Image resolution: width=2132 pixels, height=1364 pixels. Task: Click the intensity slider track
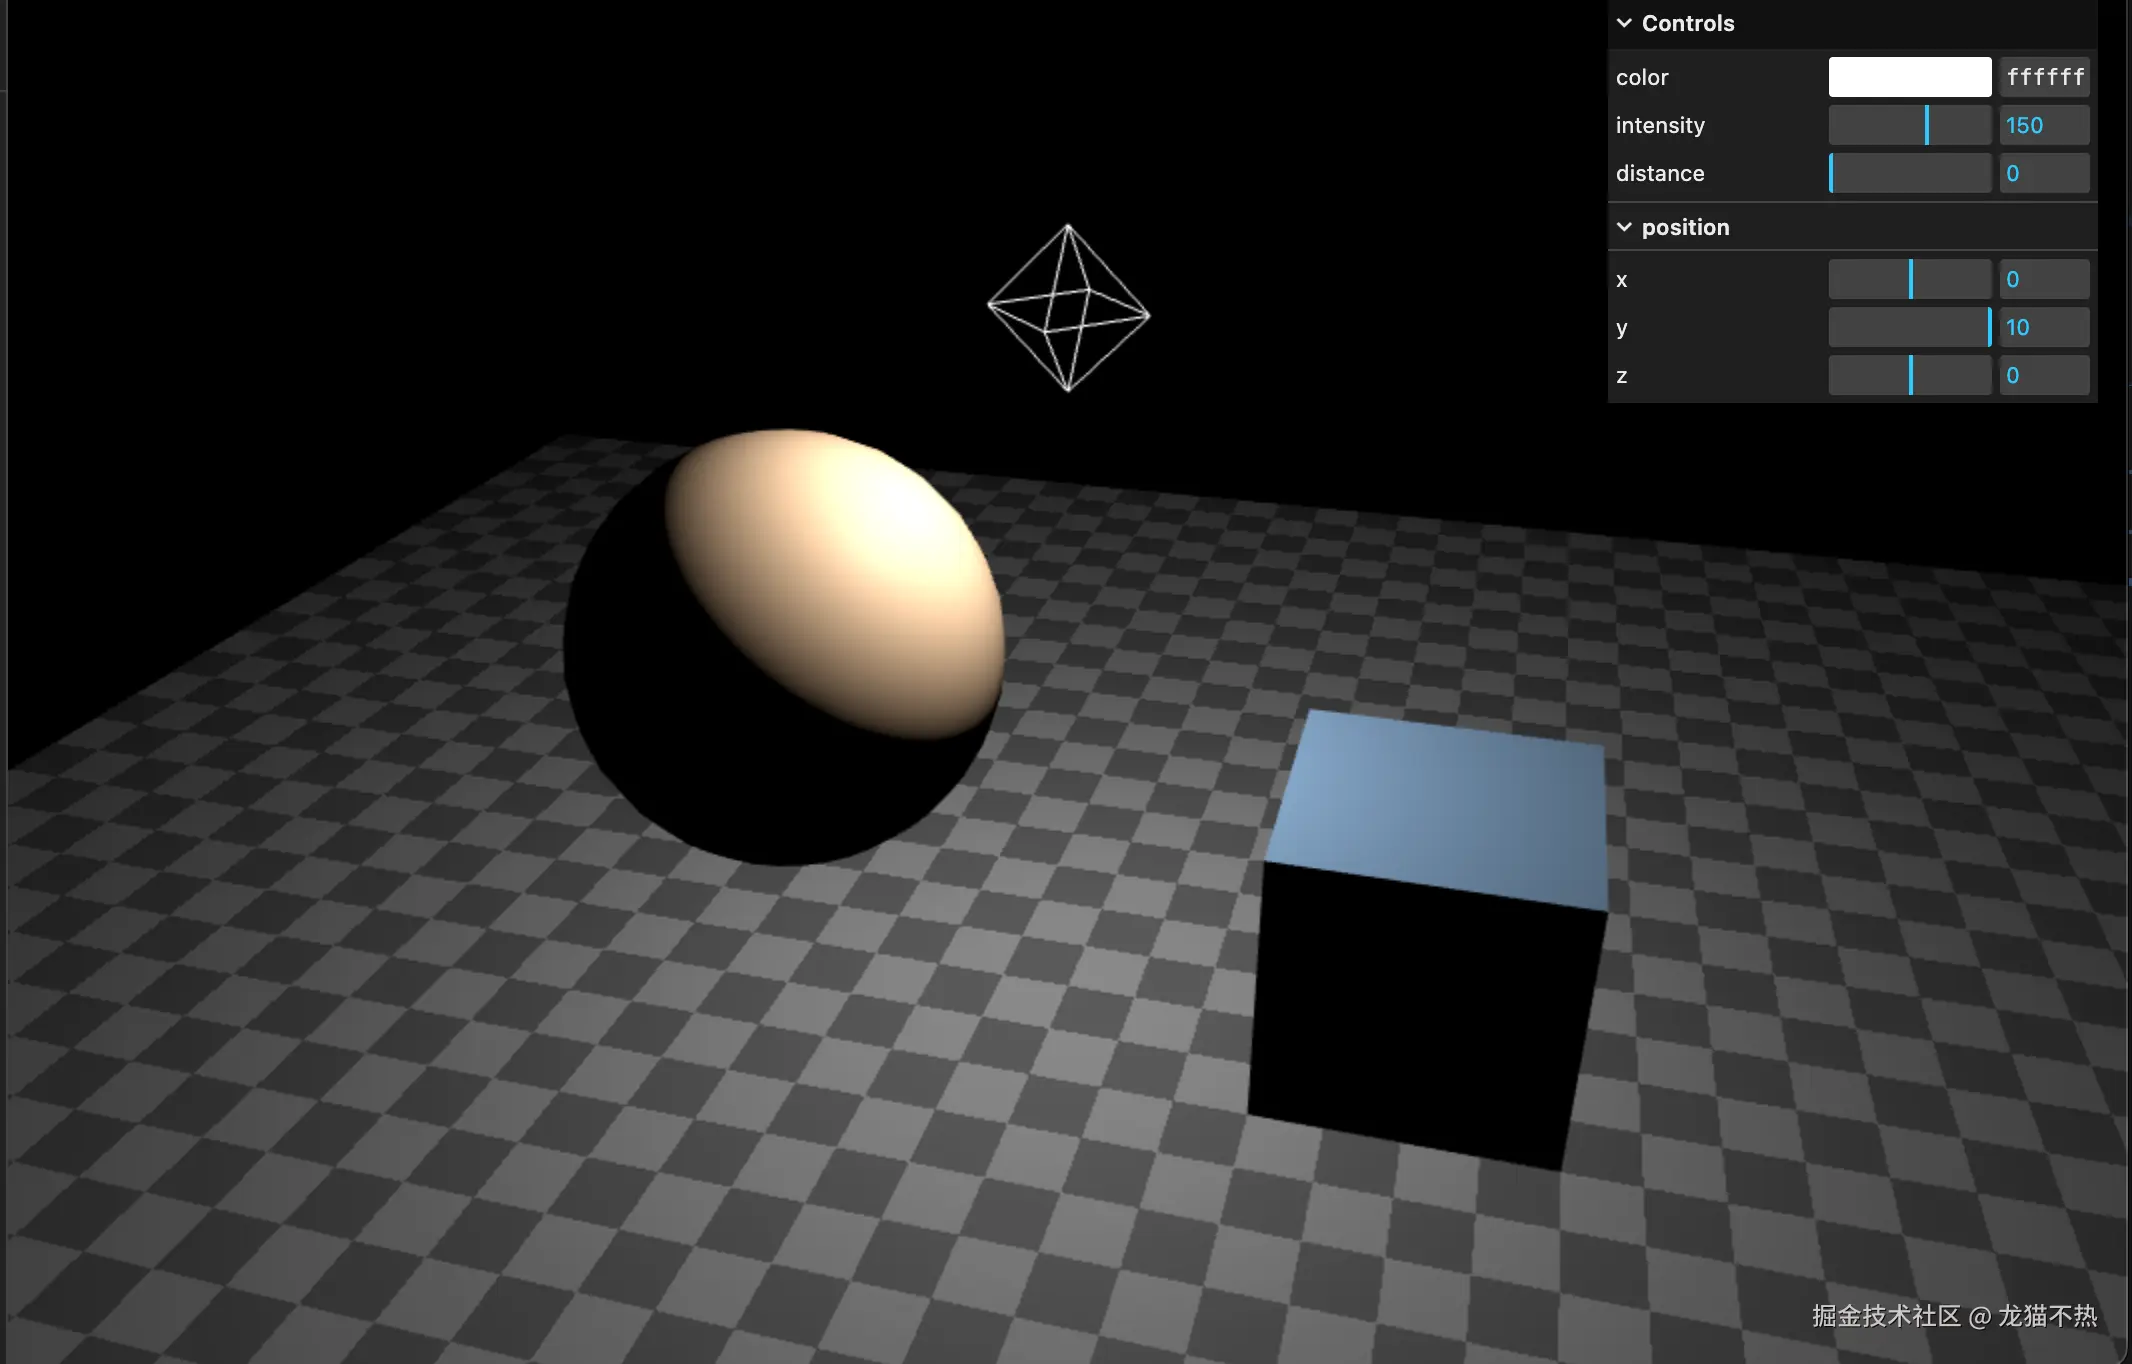(x=1909, y=125)
